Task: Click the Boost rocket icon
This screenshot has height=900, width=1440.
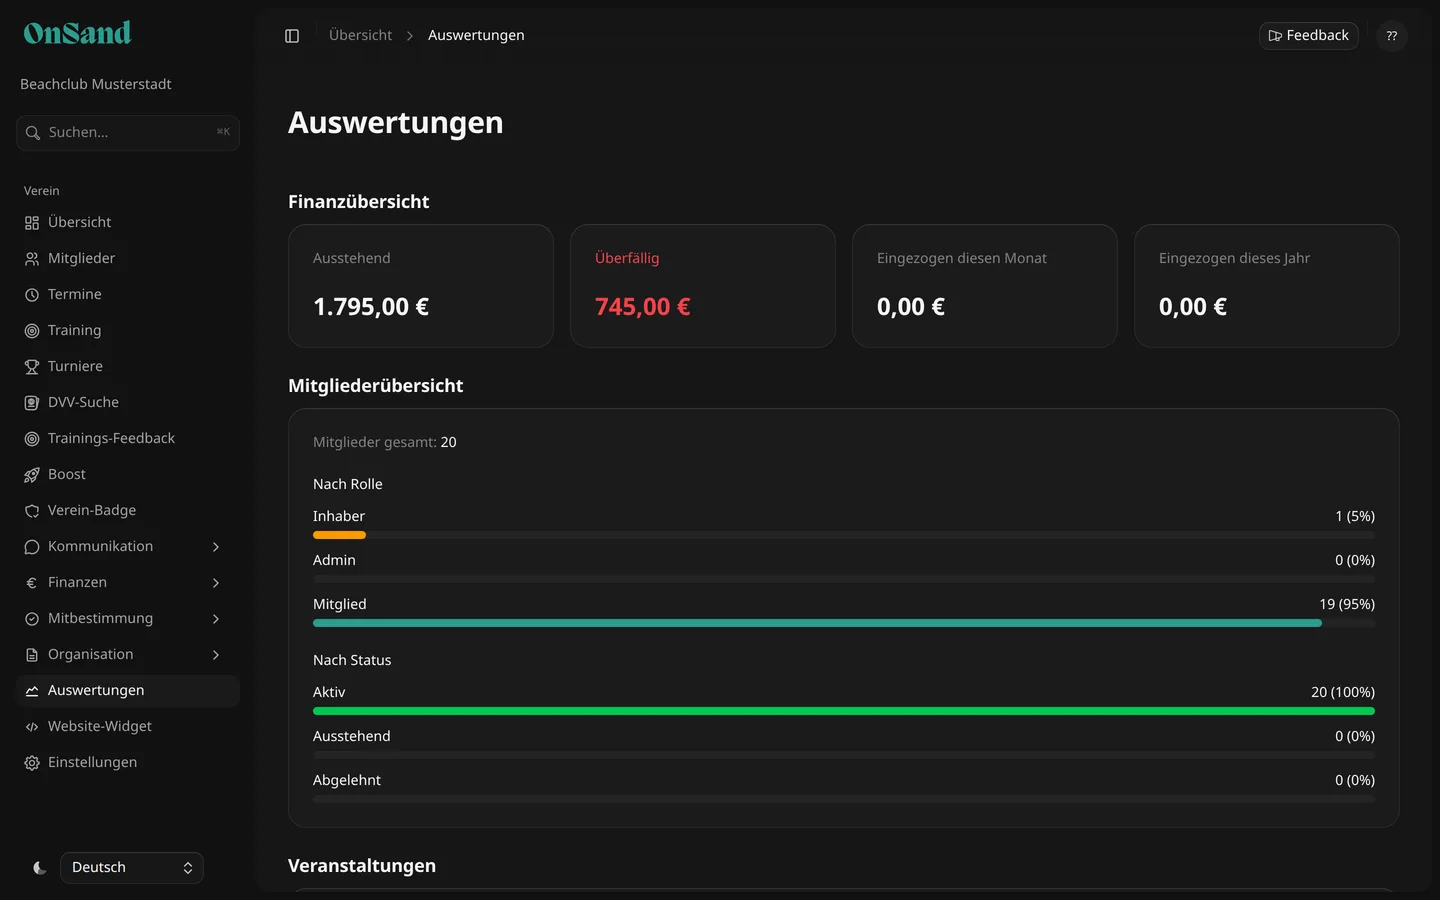Action: (x=32, y=475)
